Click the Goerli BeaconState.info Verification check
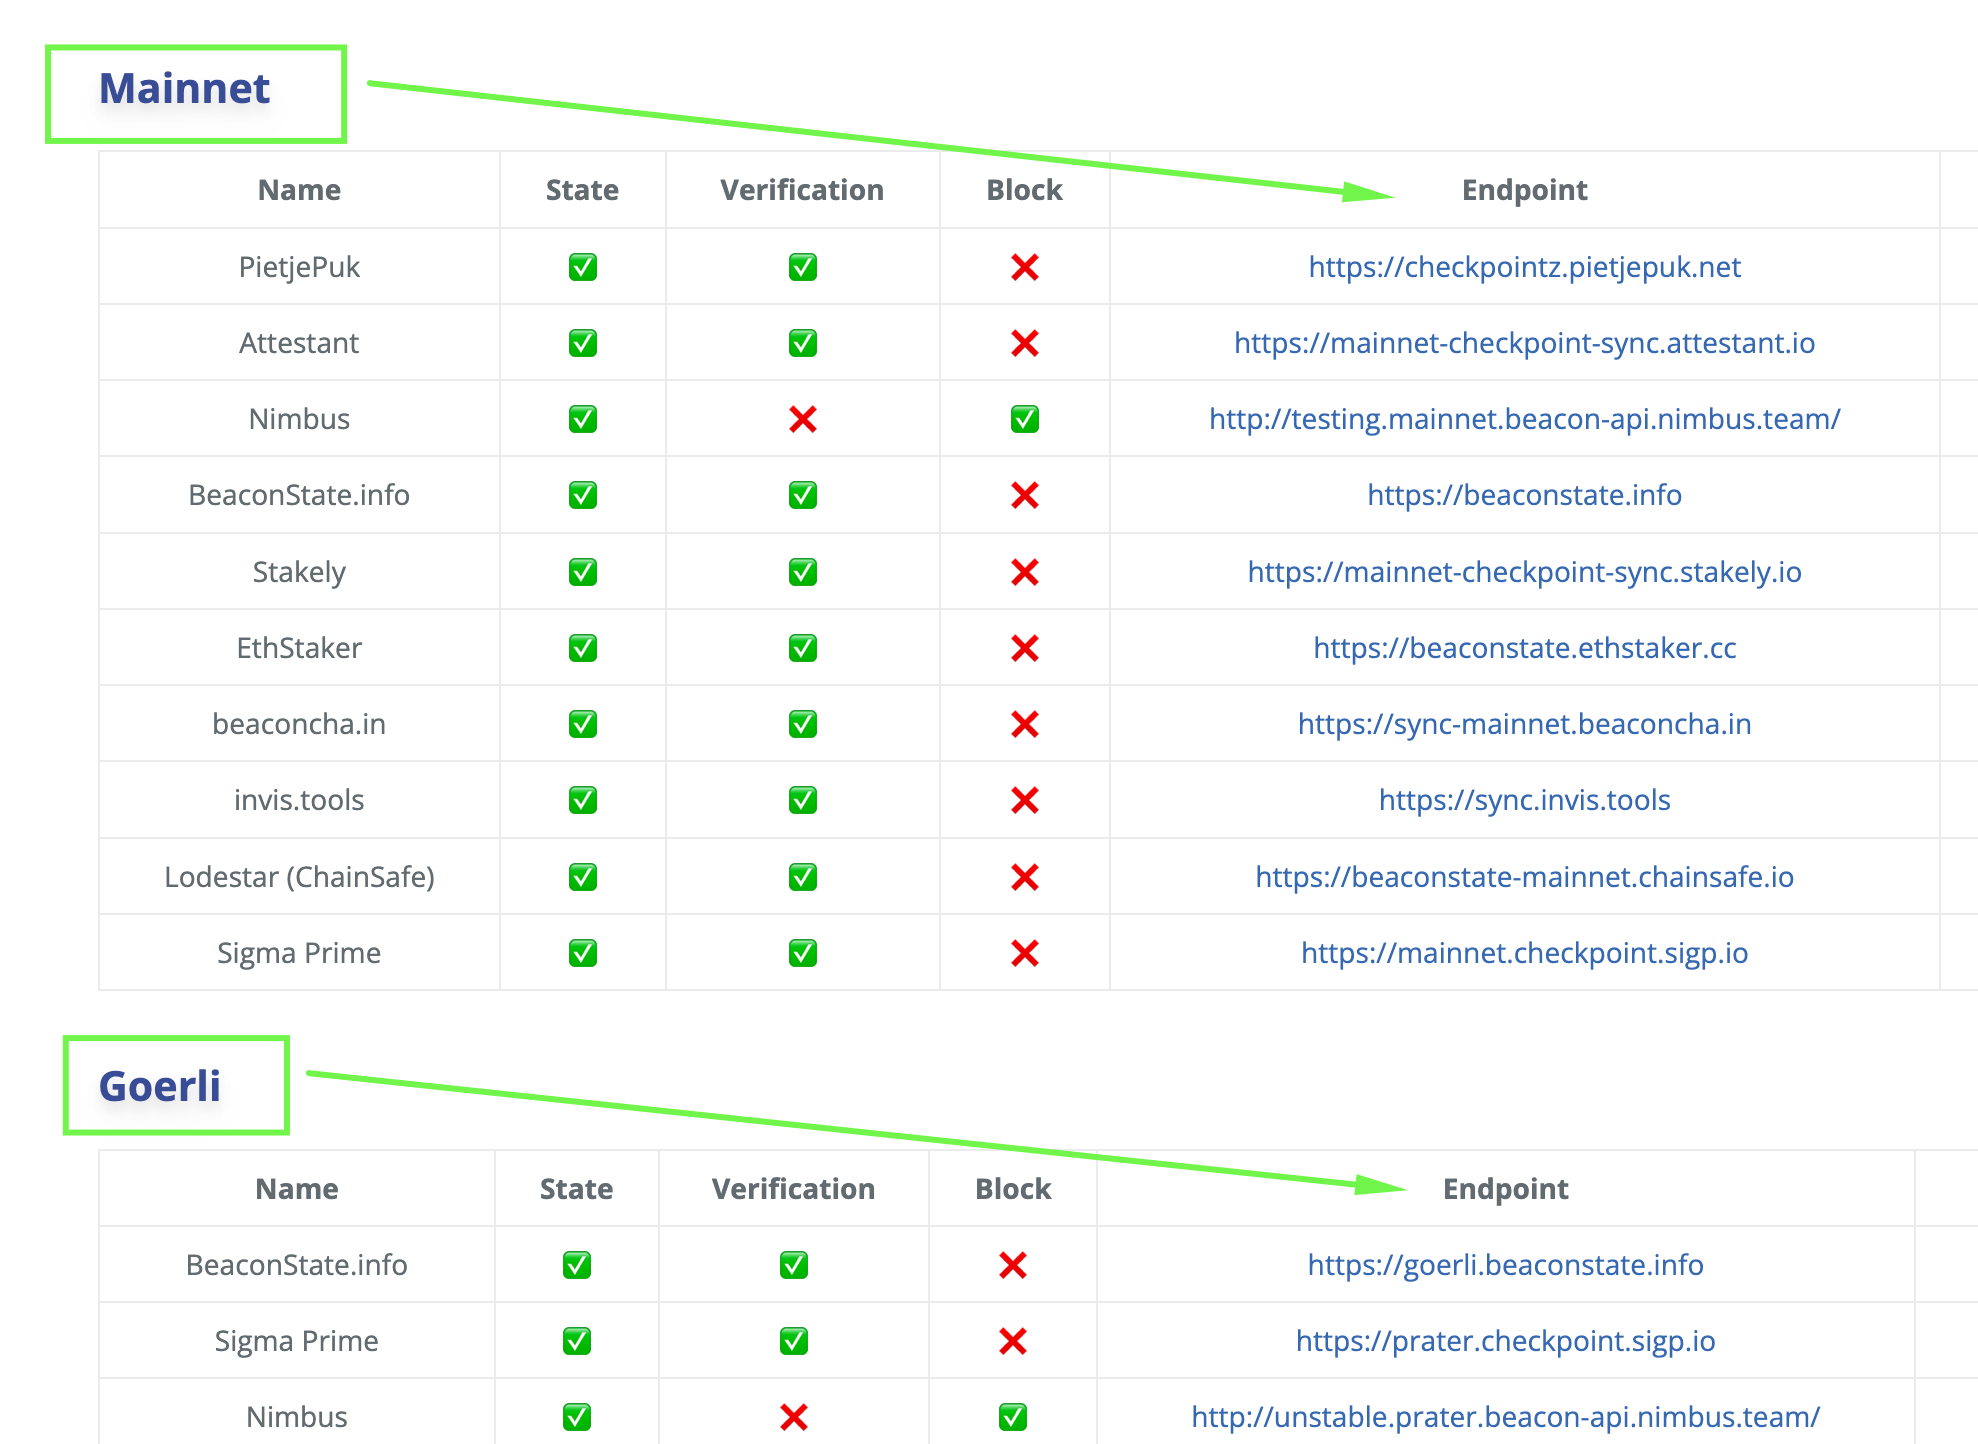Image resolution: width=1978 pixels, height=1444 pixels. coord(794,1265)
